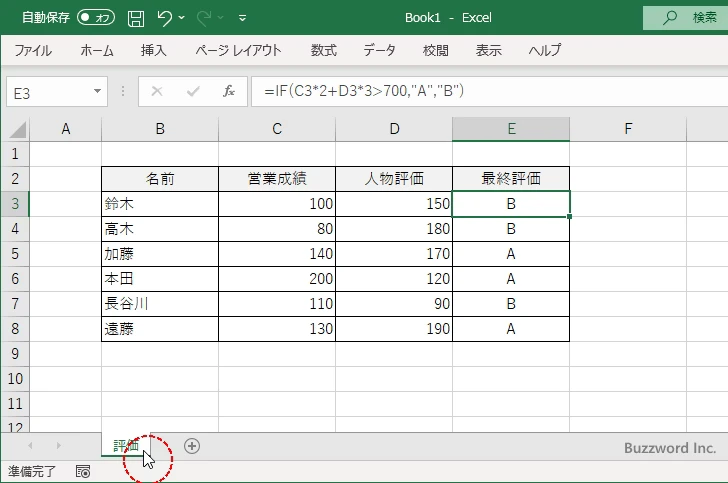Image resolution: width=728 pixels, height=483 pixels.
Task: Click the 準備完了 status text
Action: pyautogui.click(x=32, y=471)
